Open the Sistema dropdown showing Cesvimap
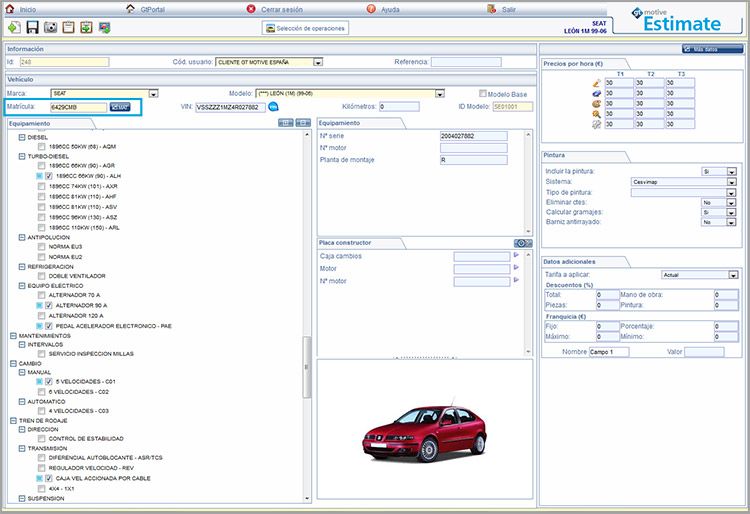 pos(731,182)
